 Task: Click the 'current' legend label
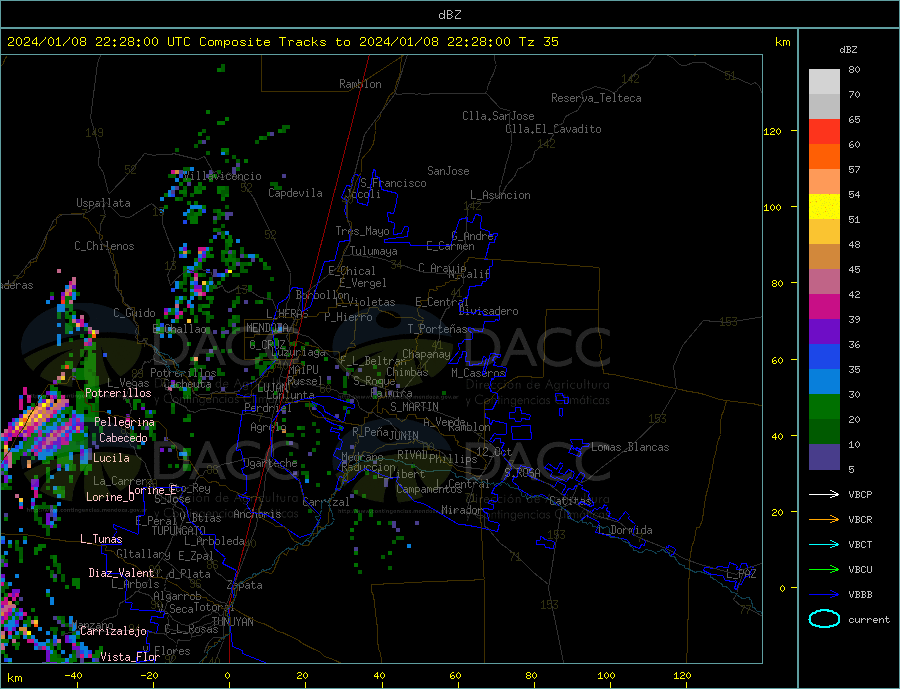(869, 620)
